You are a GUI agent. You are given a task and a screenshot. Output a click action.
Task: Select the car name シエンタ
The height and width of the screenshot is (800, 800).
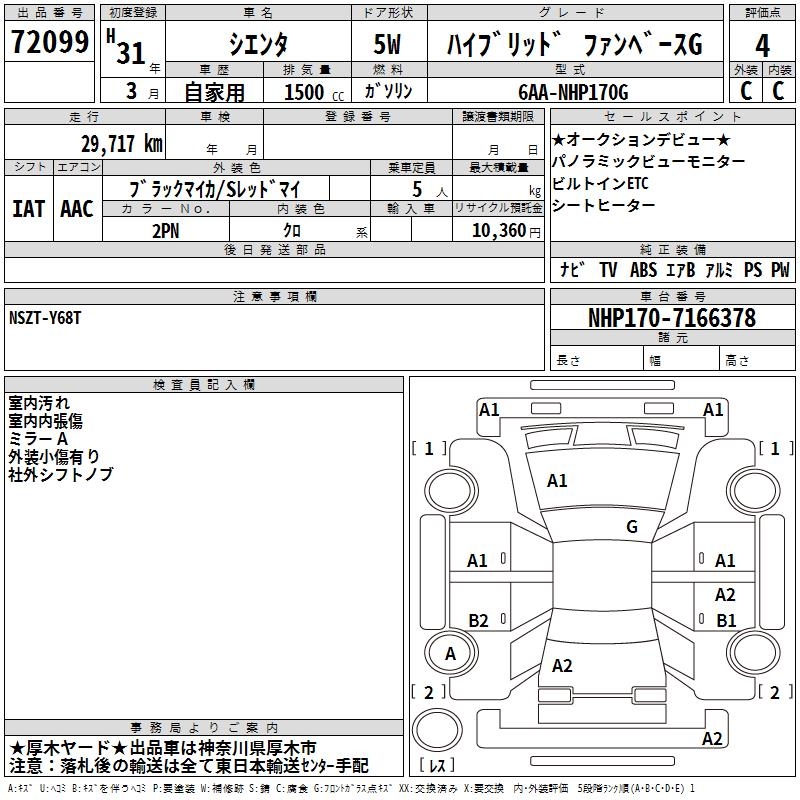click(x=258, y=44)
